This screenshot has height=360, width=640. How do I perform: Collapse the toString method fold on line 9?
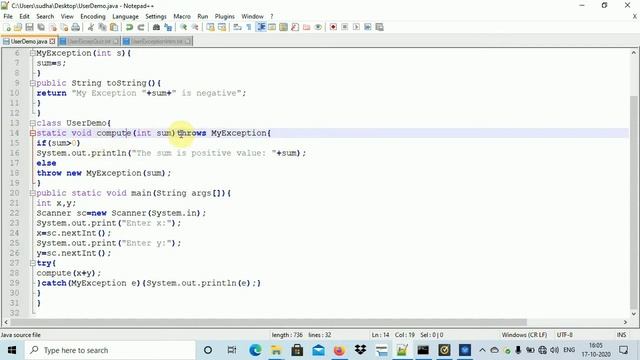coord(33,83)
